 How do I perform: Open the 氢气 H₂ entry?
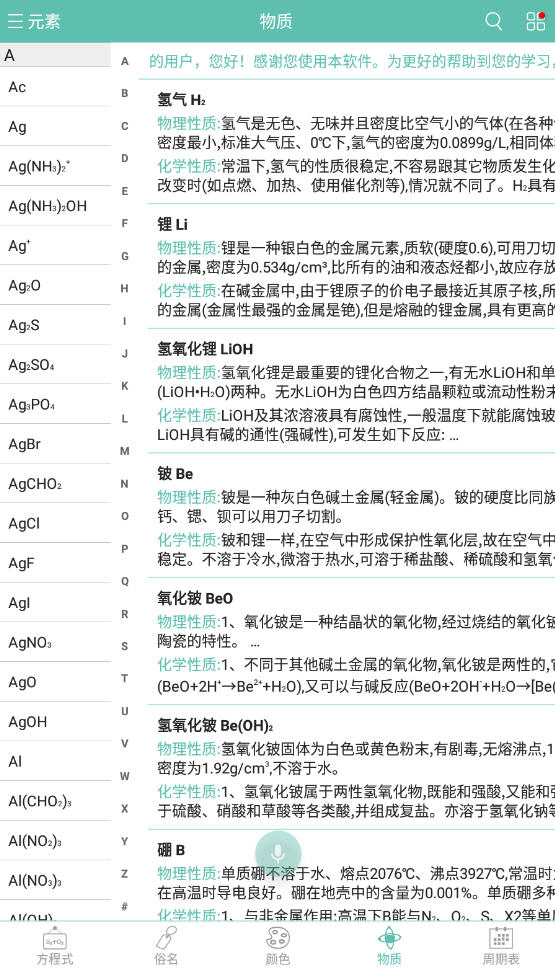tap(351, 141)
